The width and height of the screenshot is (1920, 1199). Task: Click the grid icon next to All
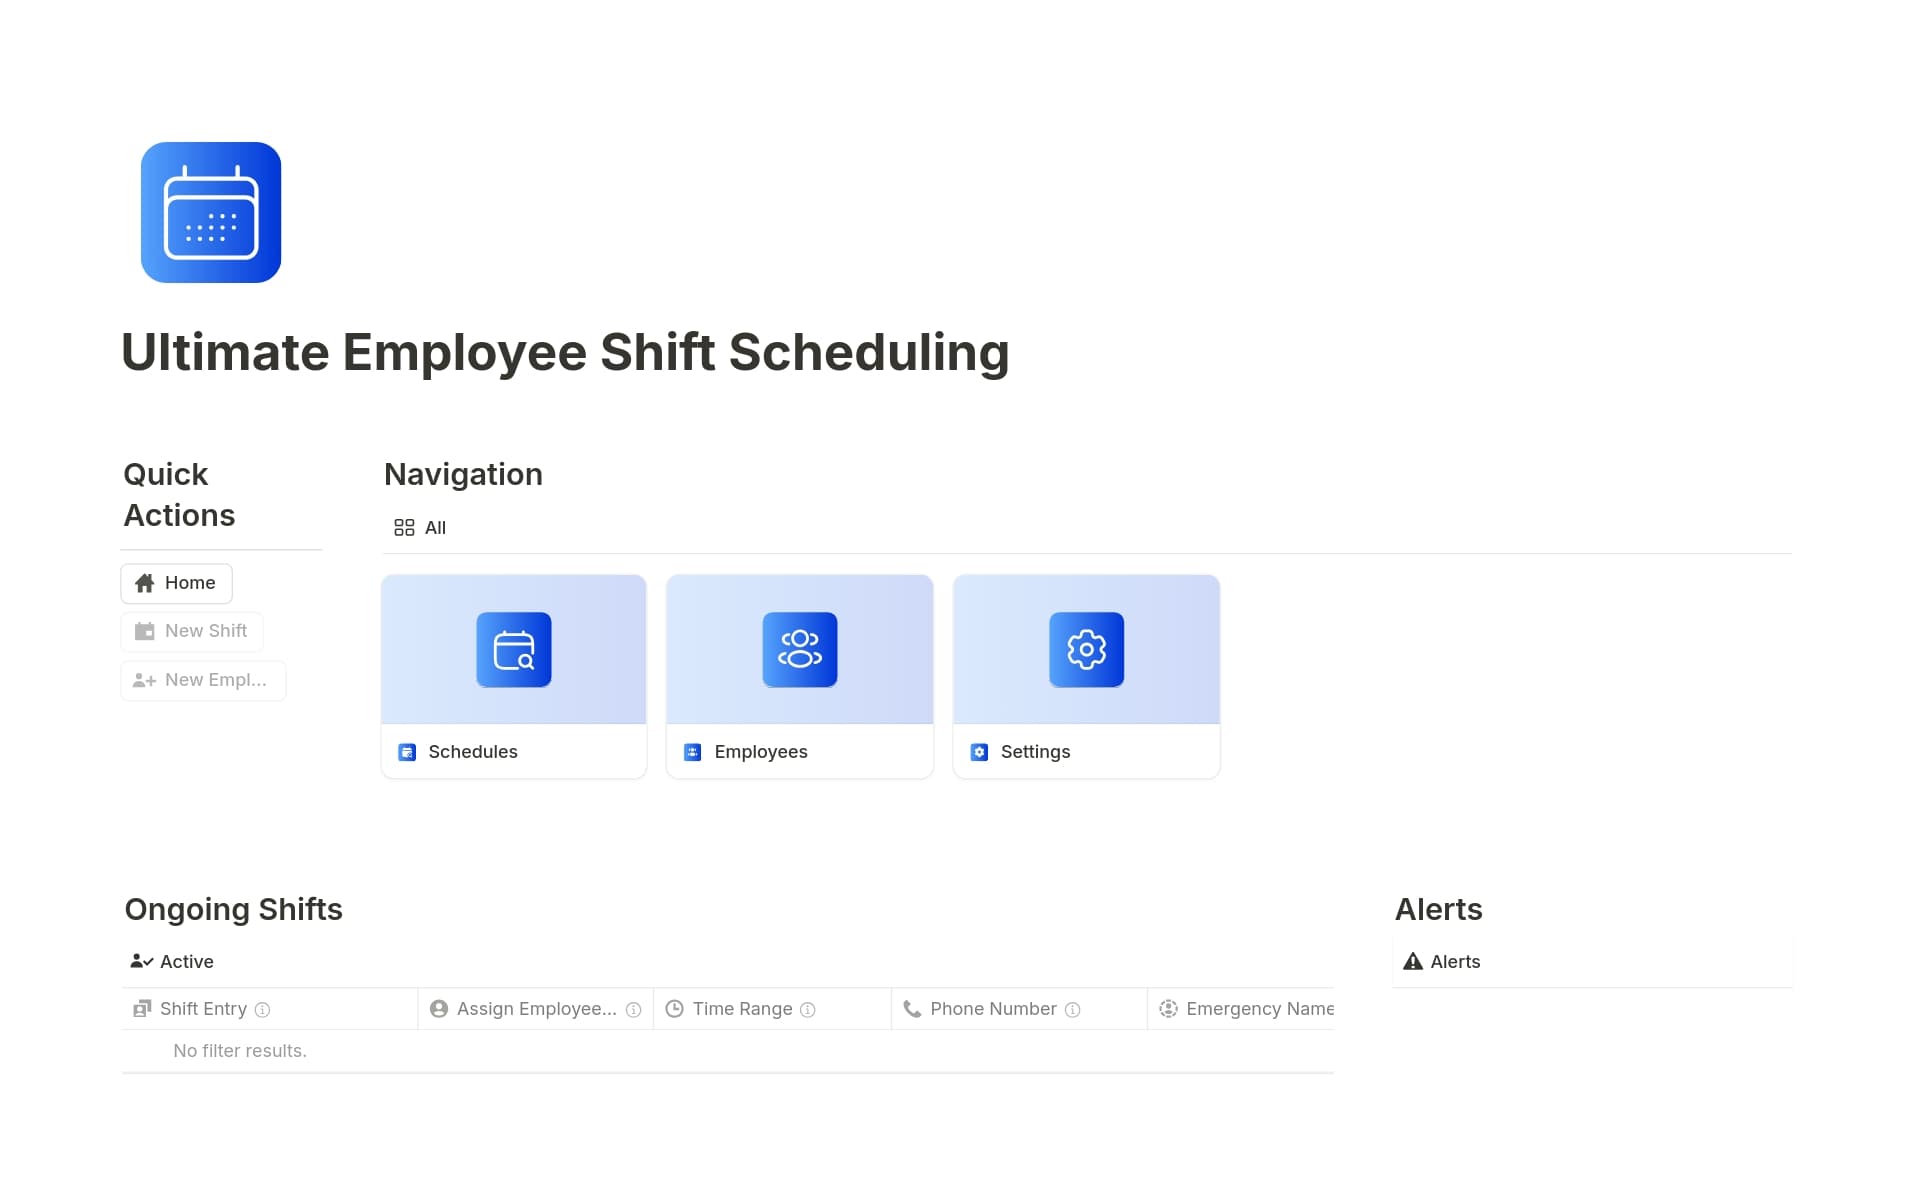(404, 527)
